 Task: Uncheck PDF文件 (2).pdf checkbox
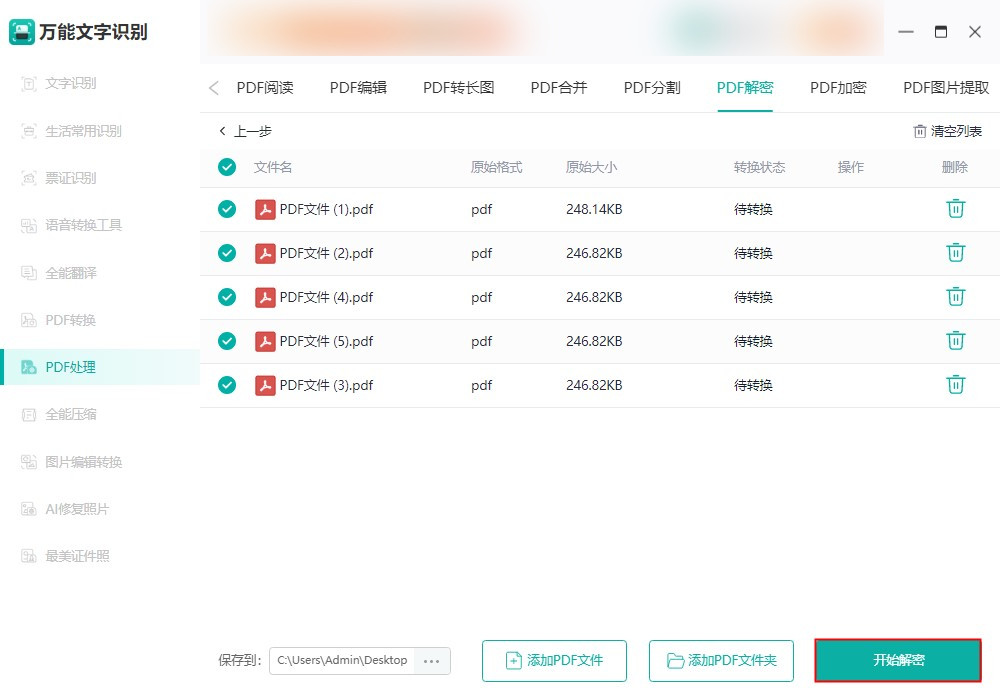click(x=227, y=253)
